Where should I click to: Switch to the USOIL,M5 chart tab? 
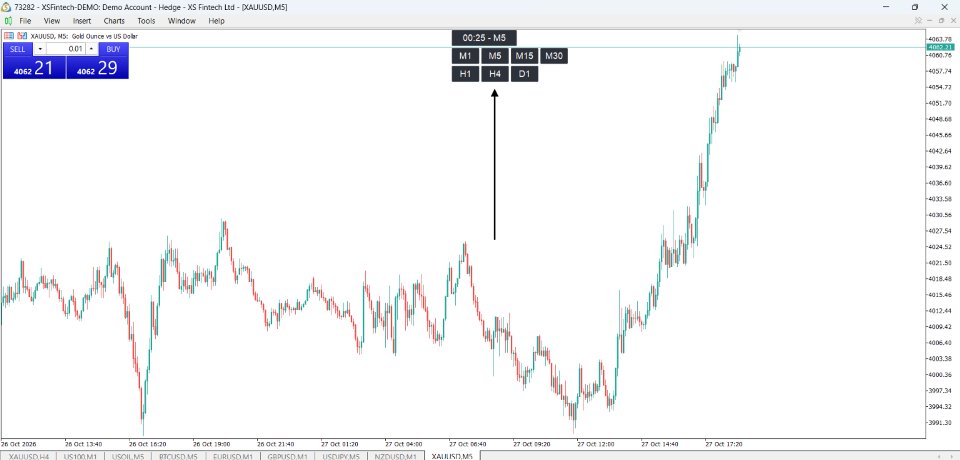[x=130, y=456]
